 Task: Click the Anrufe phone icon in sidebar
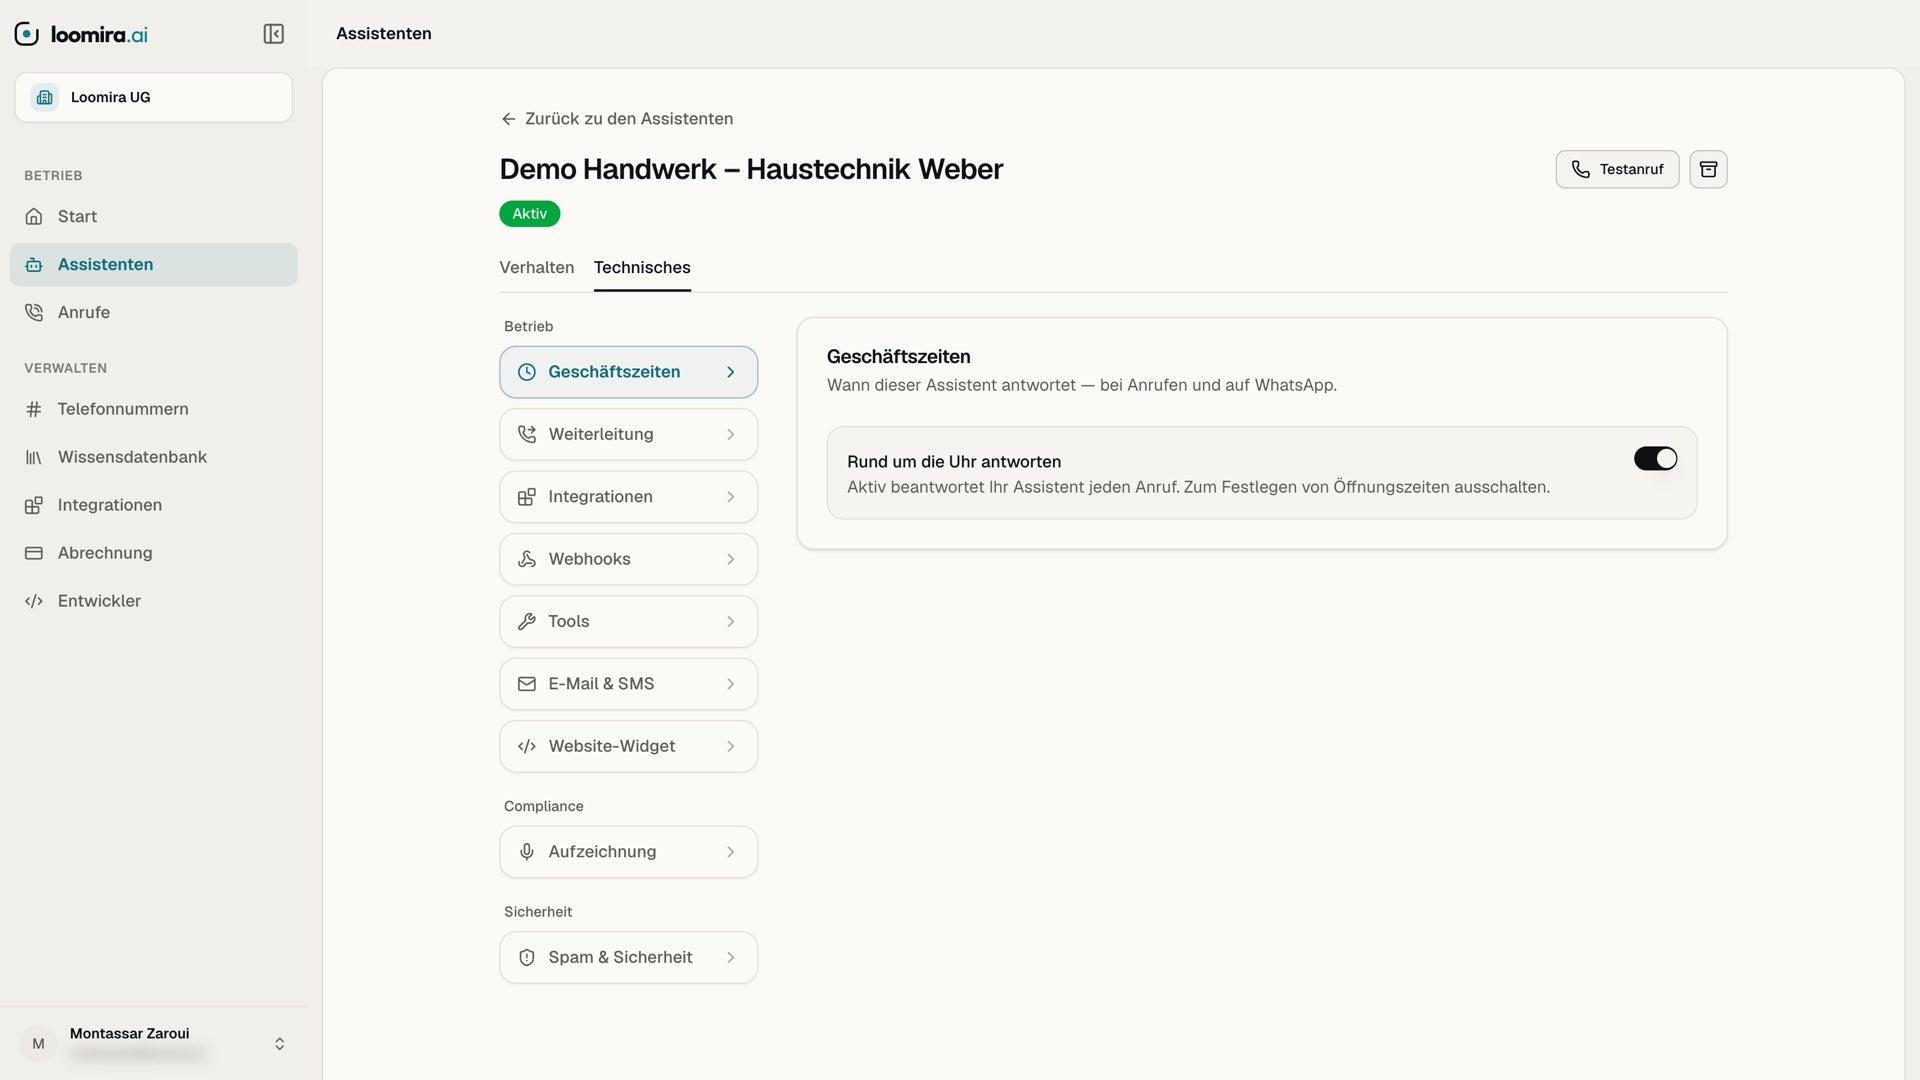pos(34,312)
